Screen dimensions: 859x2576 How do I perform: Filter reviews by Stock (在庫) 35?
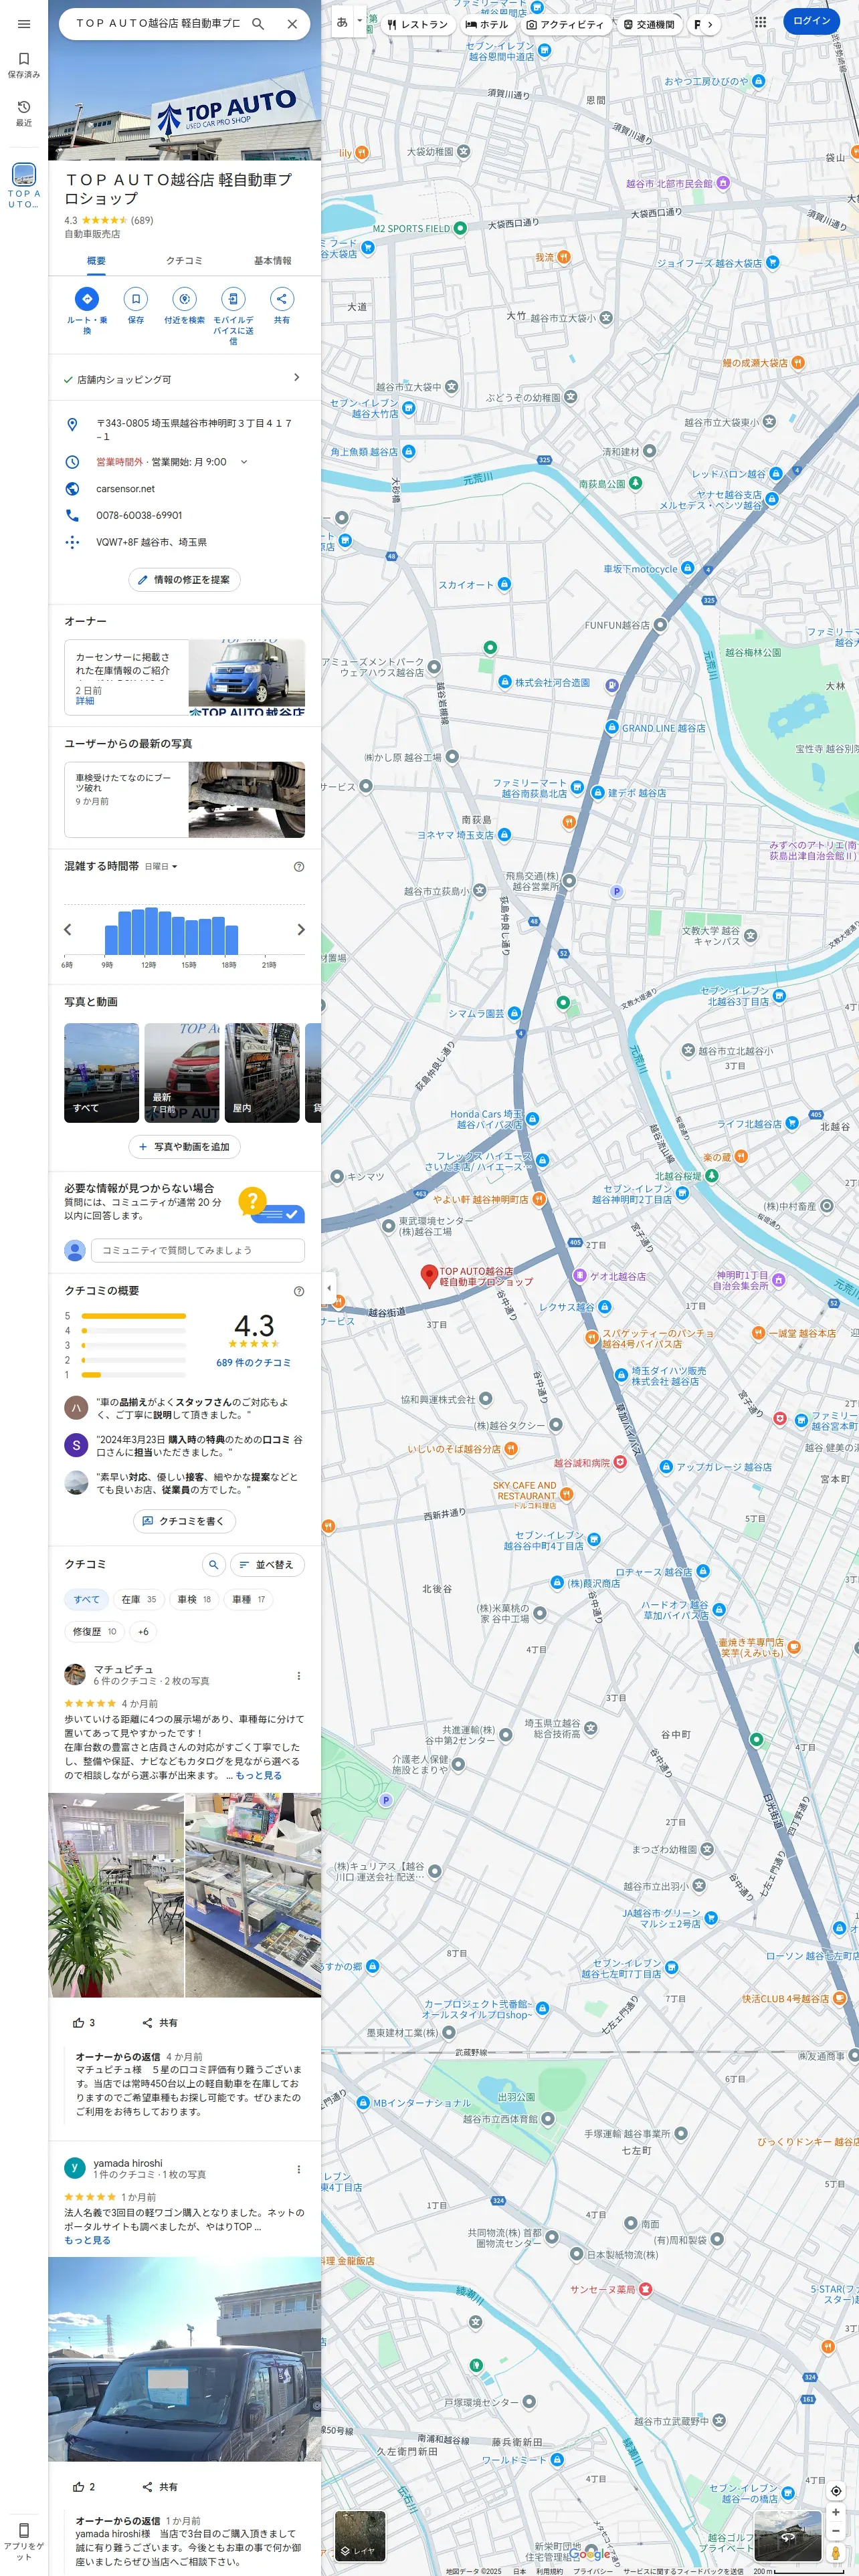click(x=139, y=1600)
